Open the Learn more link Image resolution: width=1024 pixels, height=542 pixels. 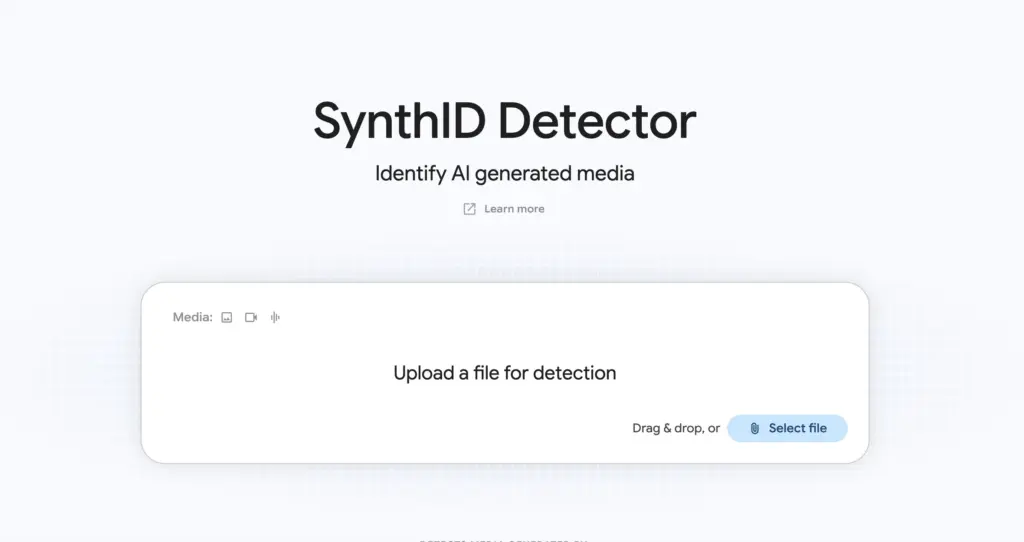pyautogui.click(x=504, y=209)
